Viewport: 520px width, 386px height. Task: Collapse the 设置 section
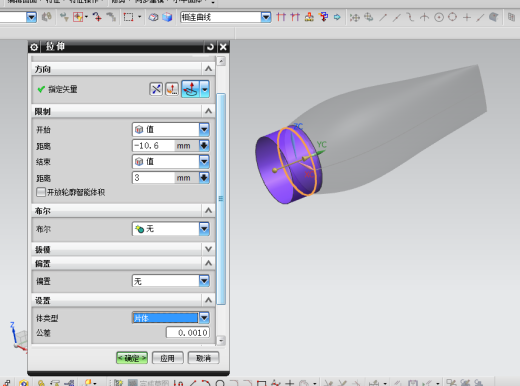[208, 300]
